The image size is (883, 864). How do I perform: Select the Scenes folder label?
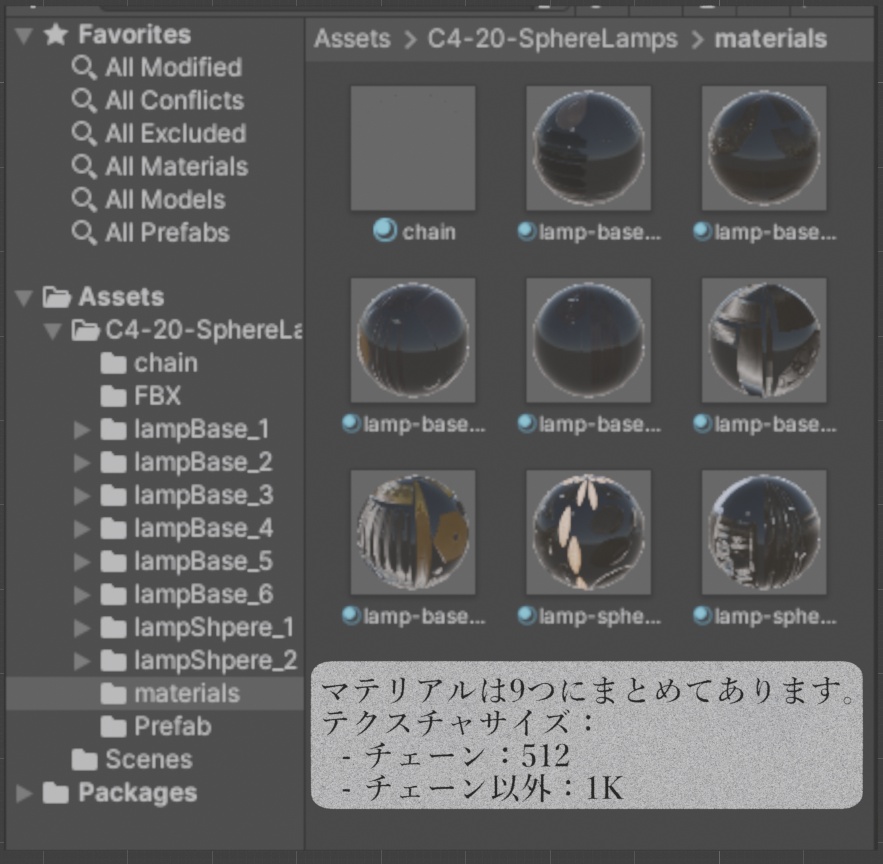point(149,760)
